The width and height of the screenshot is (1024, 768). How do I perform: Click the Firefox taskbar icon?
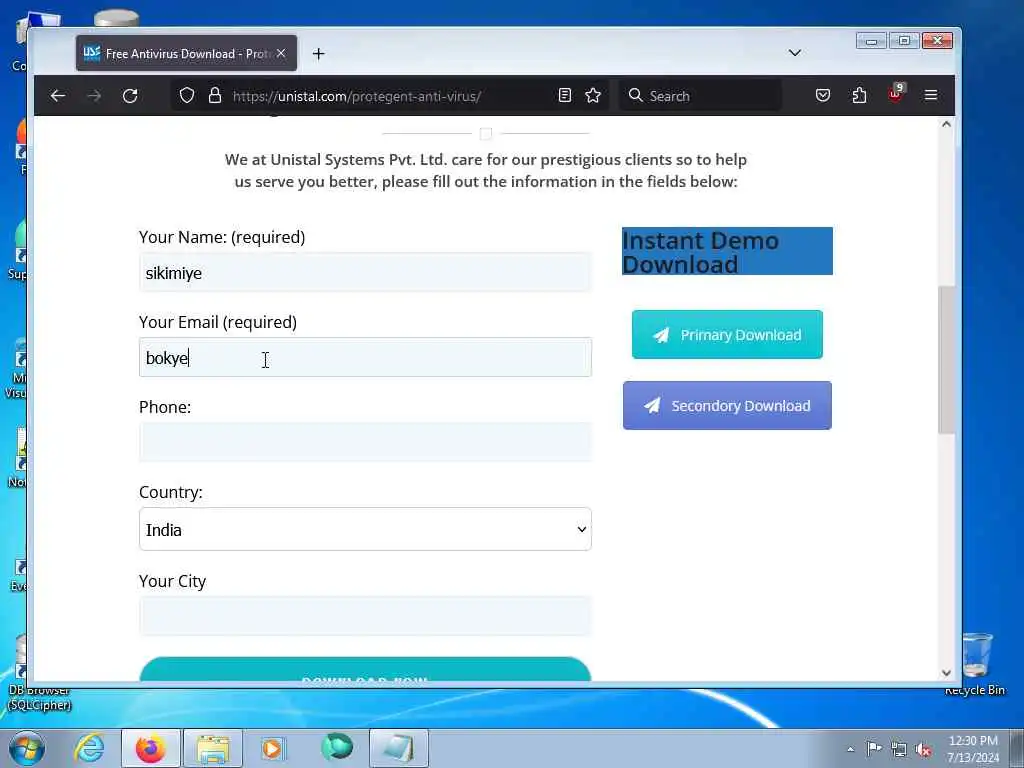point(150,748)
